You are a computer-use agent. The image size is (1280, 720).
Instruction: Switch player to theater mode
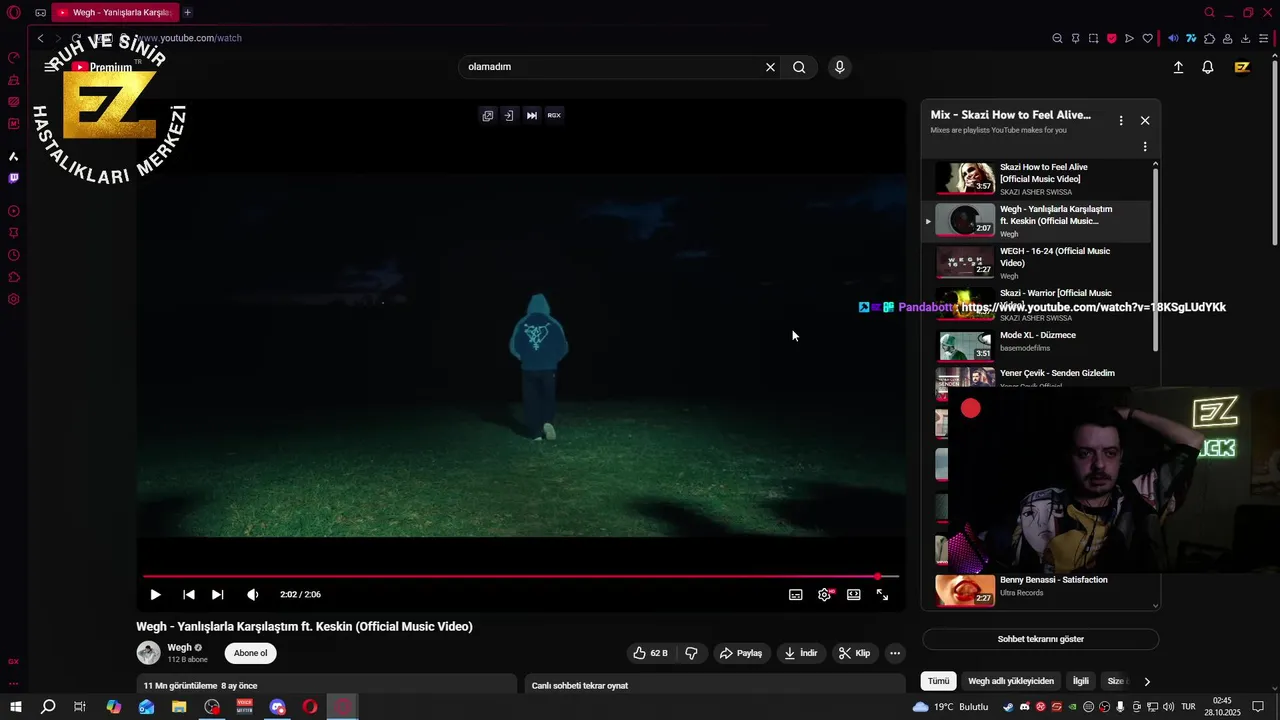(854, 594)
